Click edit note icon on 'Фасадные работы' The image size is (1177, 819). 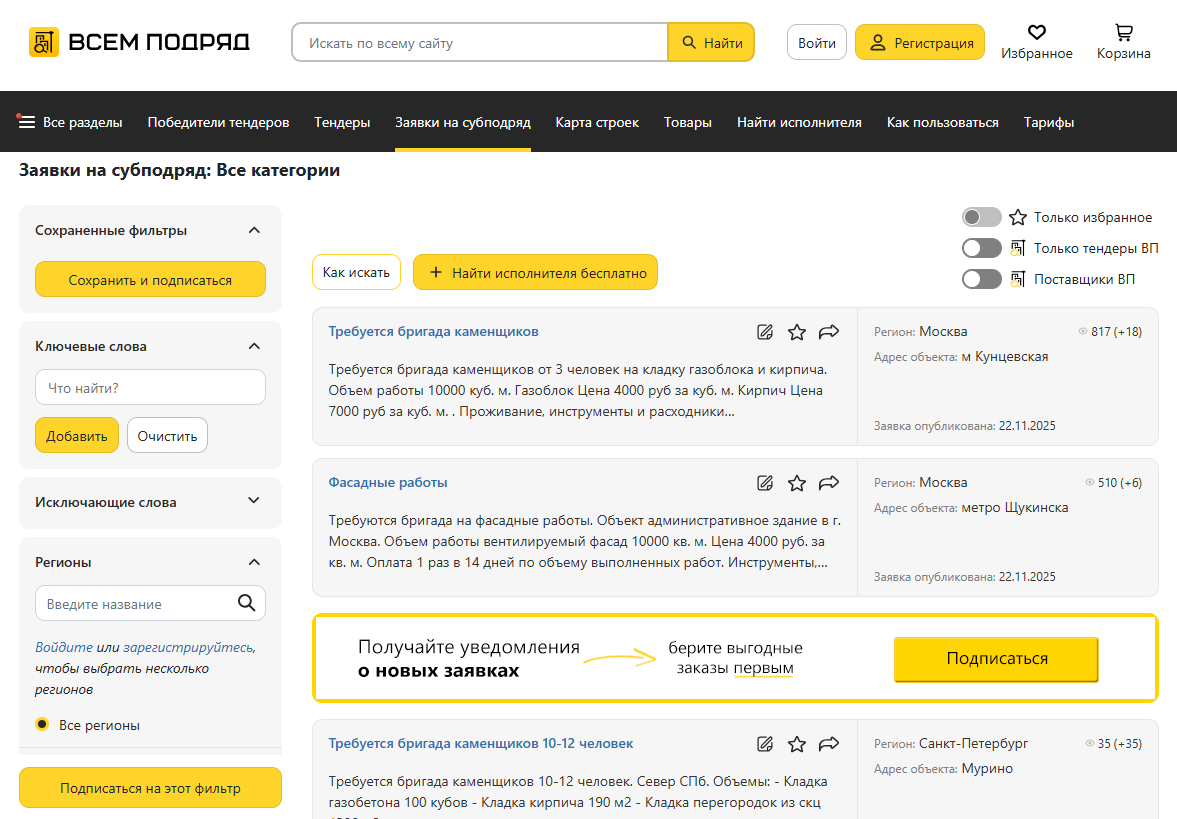765,483
